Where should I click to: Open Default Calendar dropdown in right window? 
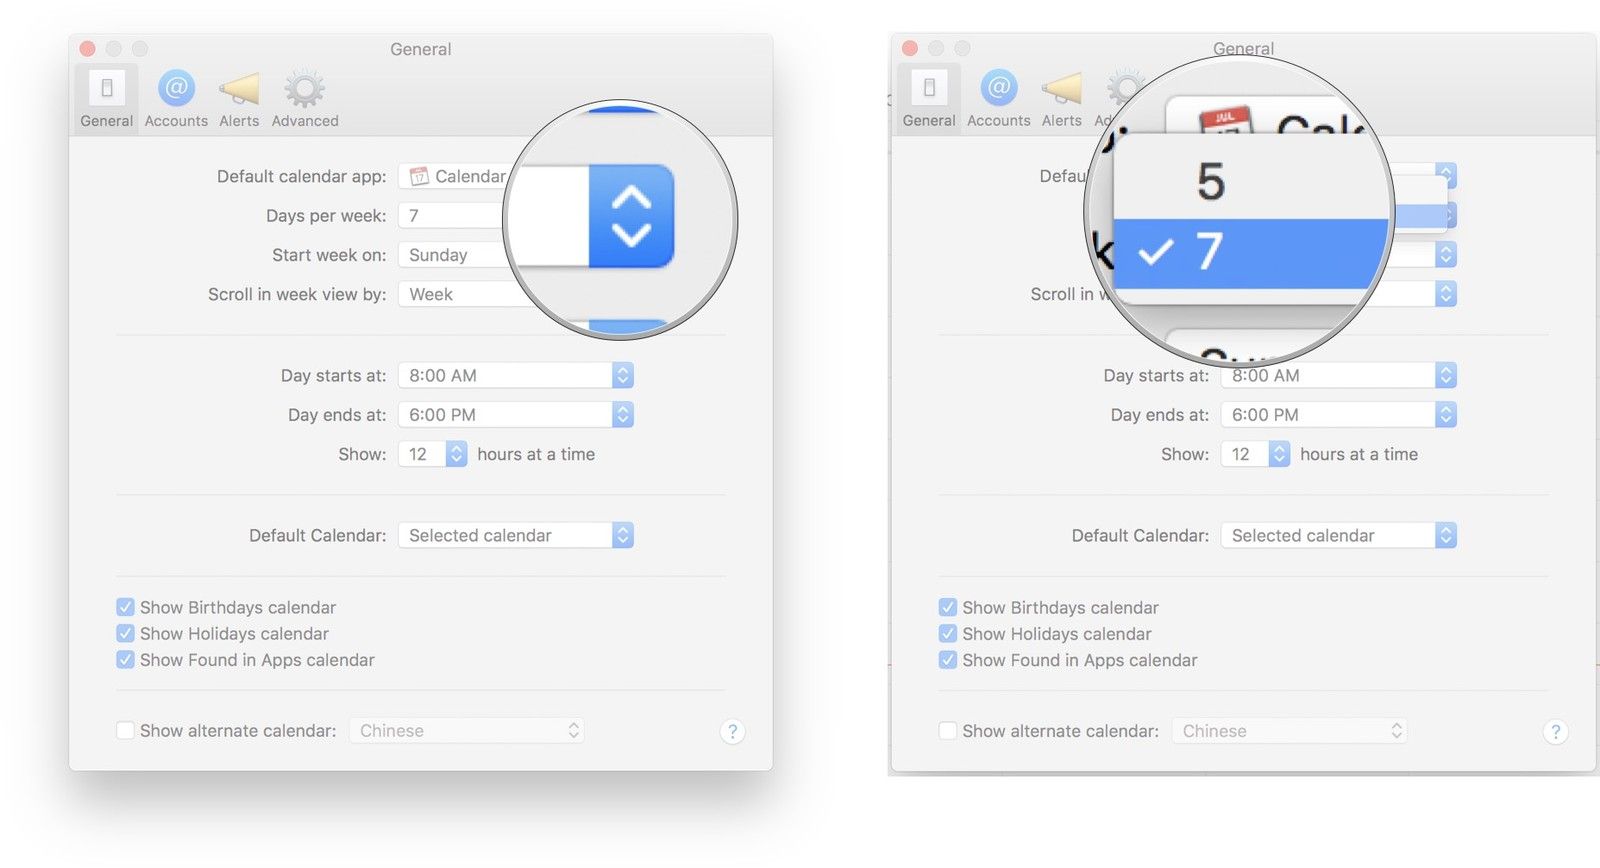[x=1445, y=536]
